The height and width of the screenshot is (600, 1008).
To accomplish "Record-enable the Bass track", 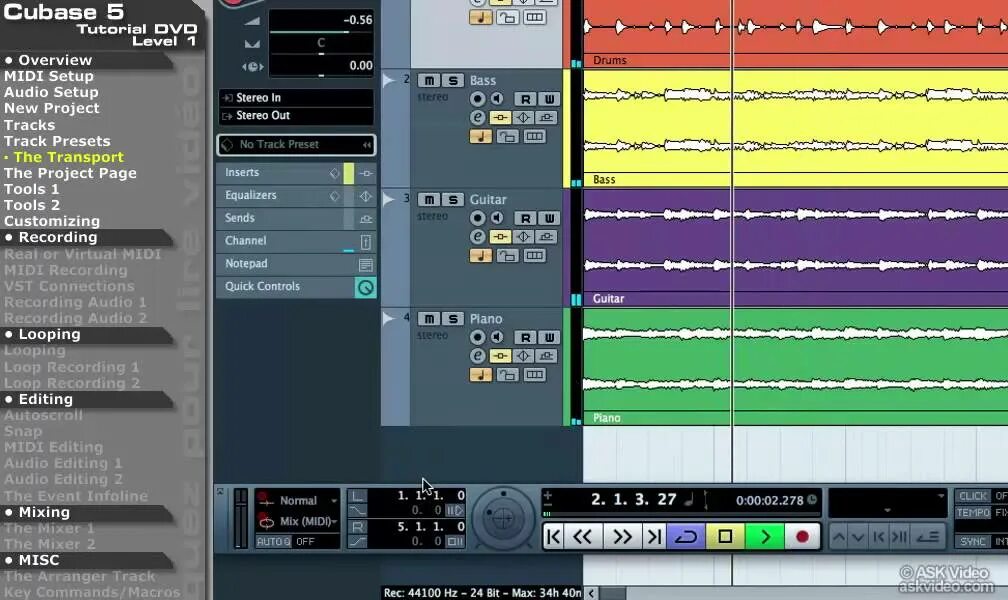I will point(477,99).
